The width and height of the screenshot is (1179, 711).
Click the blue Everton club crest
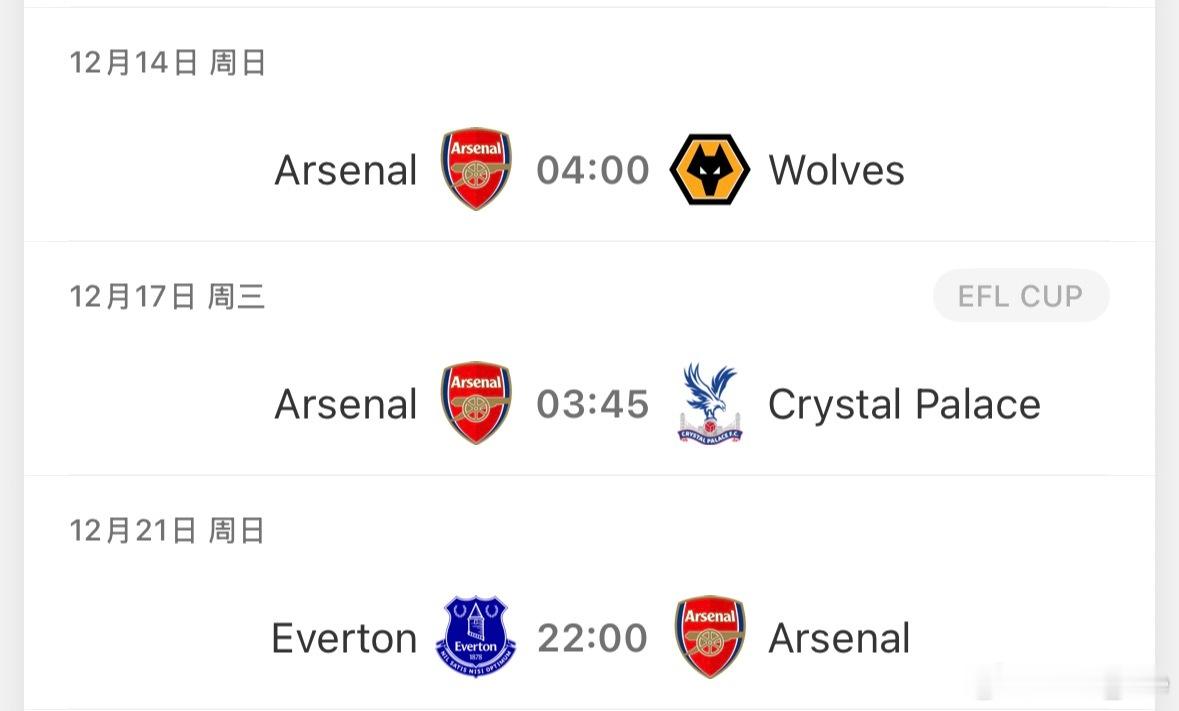click(476, 637)
